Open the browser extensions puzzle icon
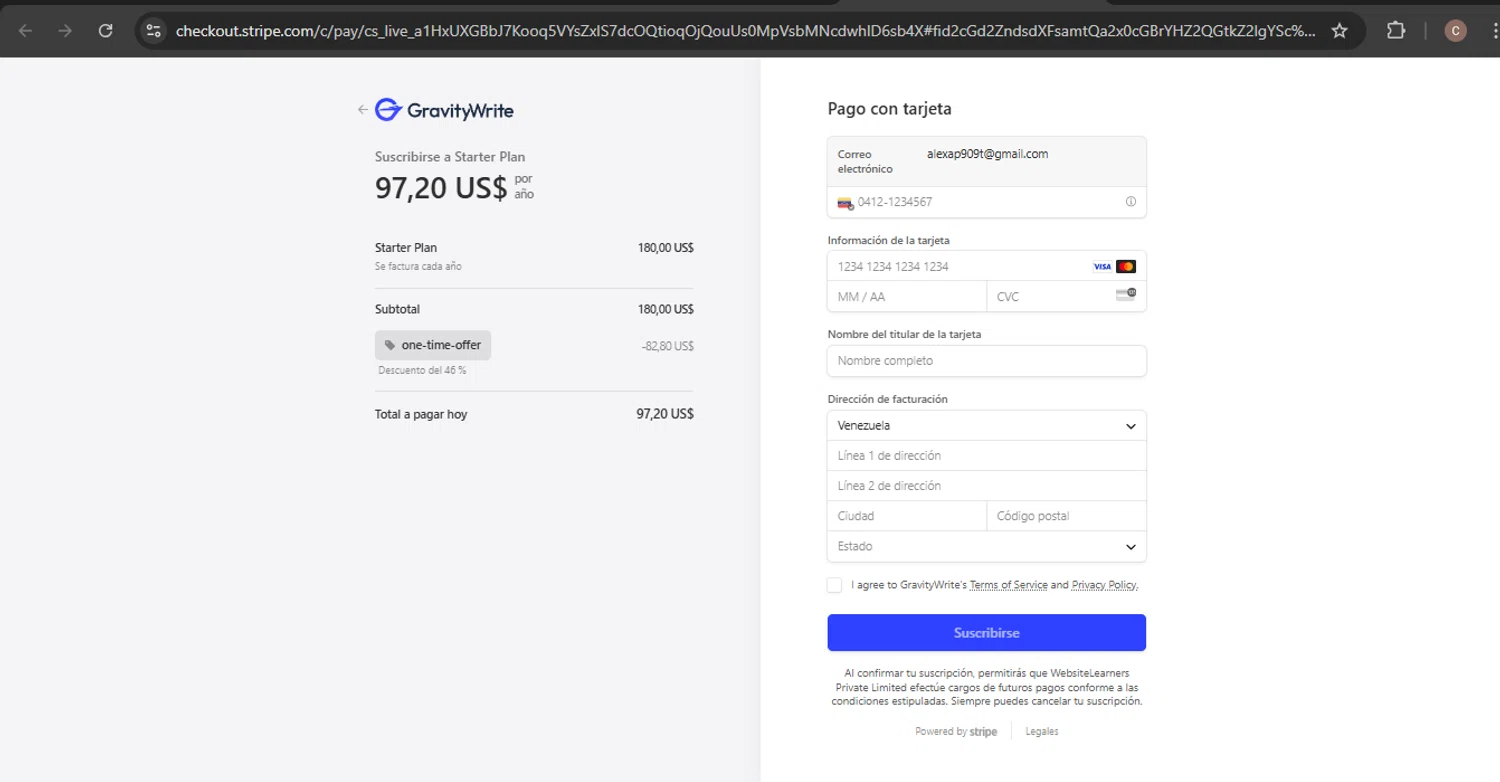The image size is (1500, 782). 1396,31
